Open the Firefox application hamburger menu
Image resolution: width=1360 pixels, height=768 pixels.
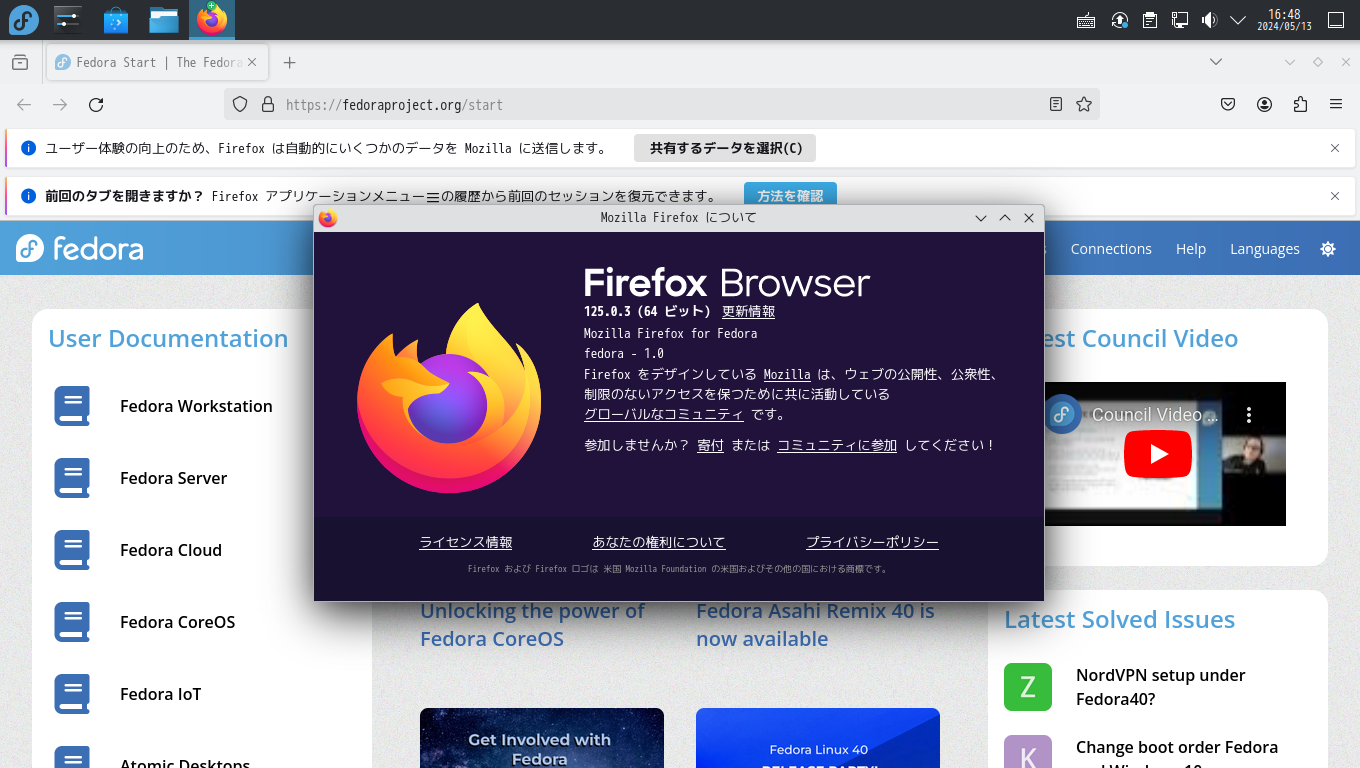(1336, 104)
